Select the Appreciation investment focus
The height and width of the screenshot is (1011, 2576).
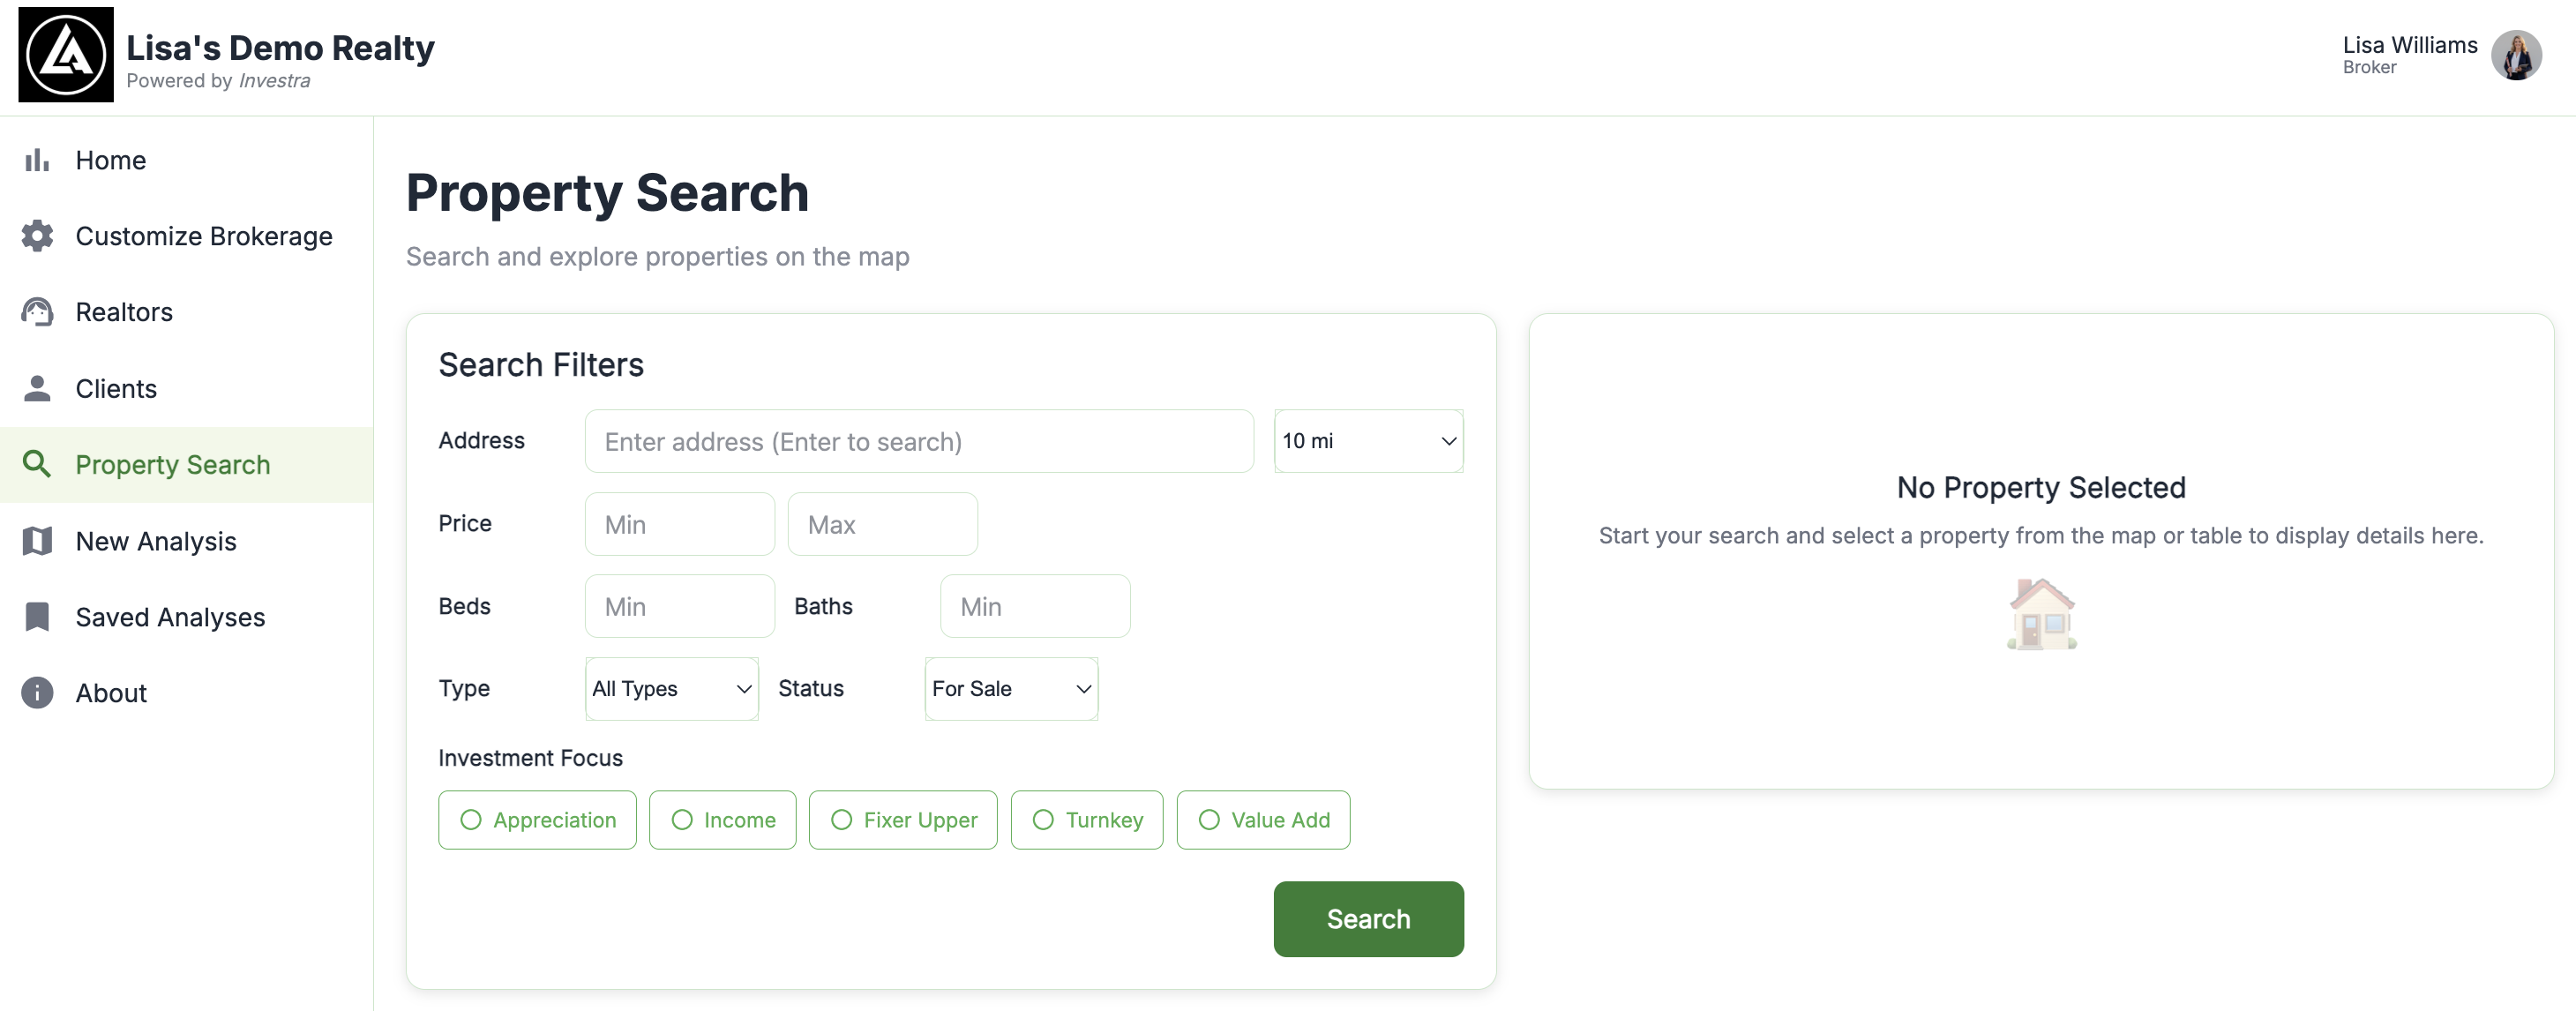(536, 820)
